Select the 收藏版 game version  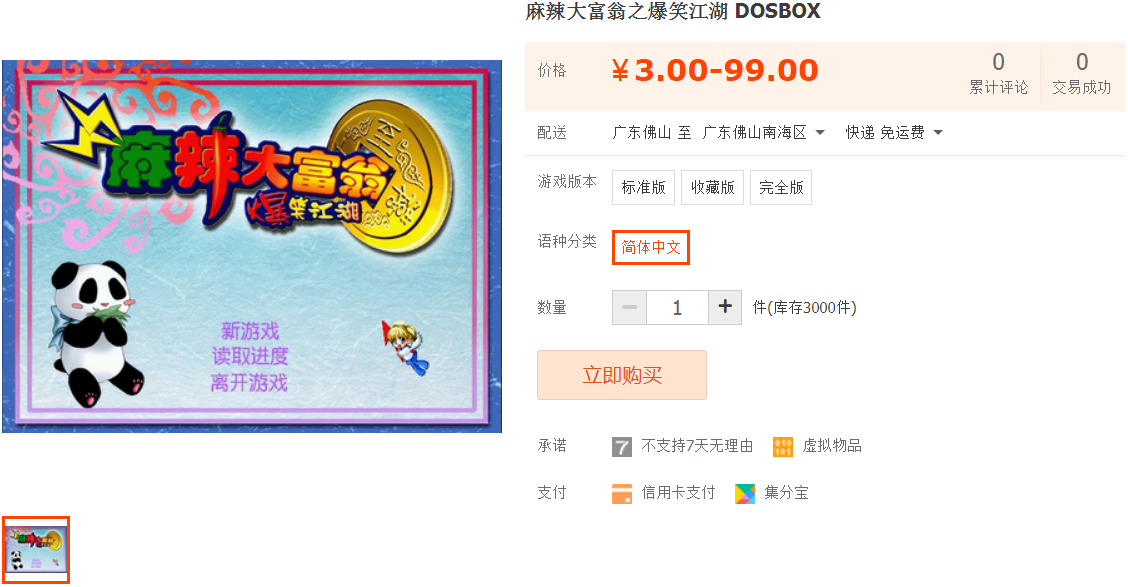(x=712, y=188)
